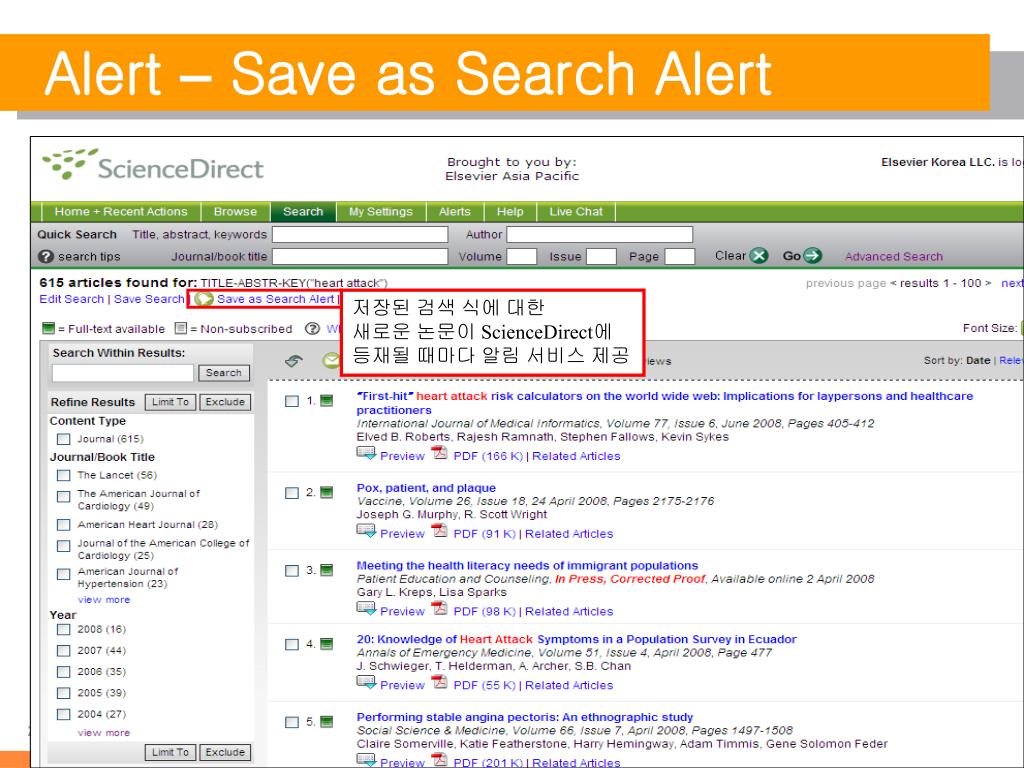Screen dimensions: 1024x768
Task: Check the Journal (615) content type box
Action: [63, 439]
